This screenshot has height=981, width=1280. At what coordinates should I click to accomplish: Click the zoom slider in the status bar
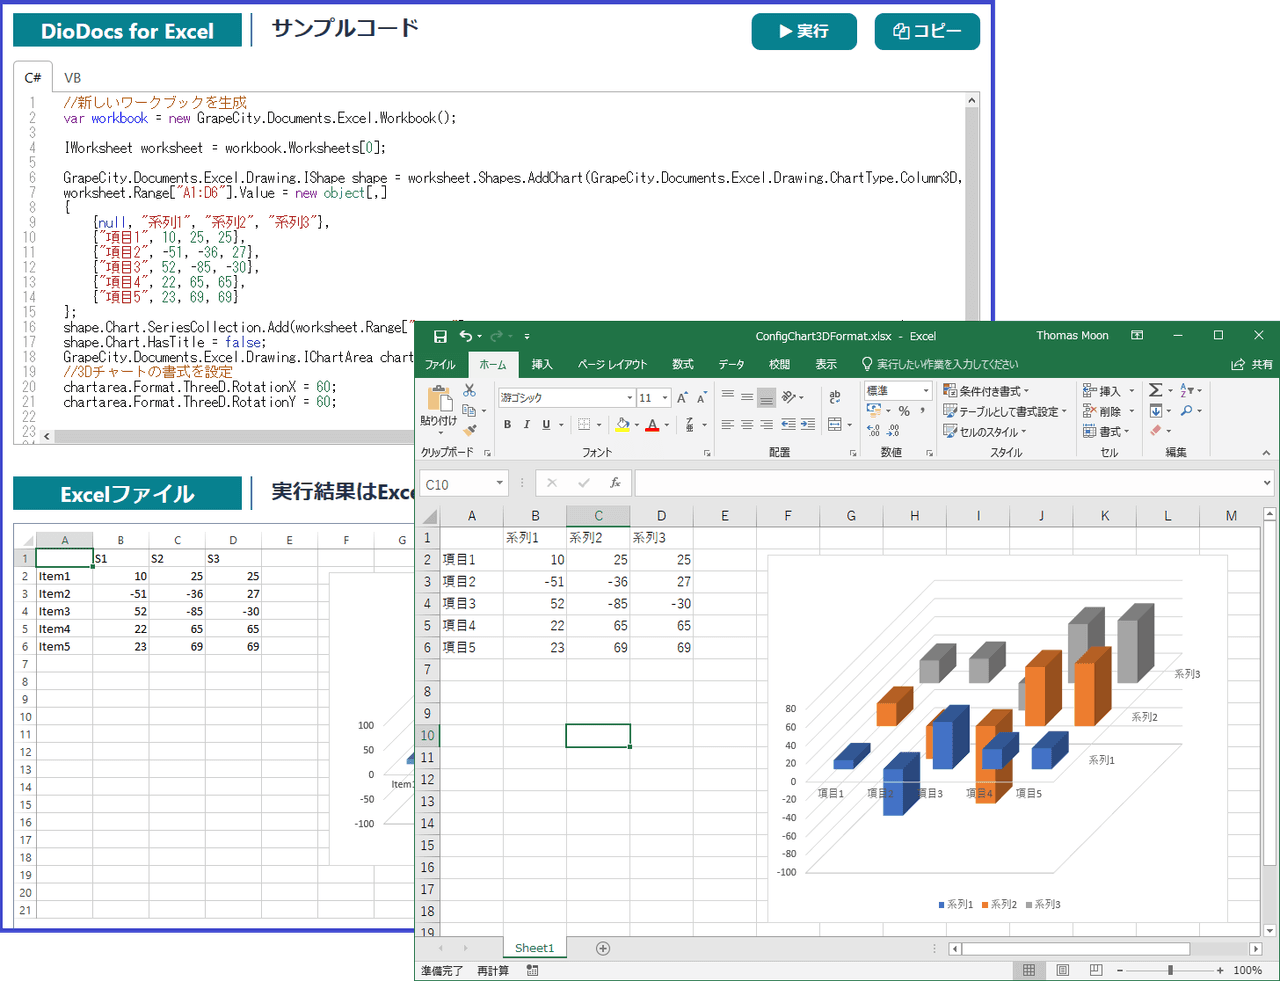[1169, 970]
